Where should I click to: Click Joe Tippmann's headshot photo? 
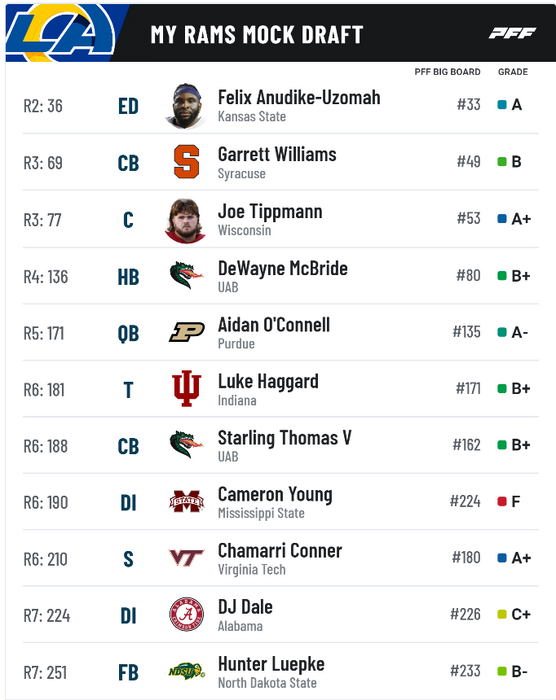click(x=186, y=221)
